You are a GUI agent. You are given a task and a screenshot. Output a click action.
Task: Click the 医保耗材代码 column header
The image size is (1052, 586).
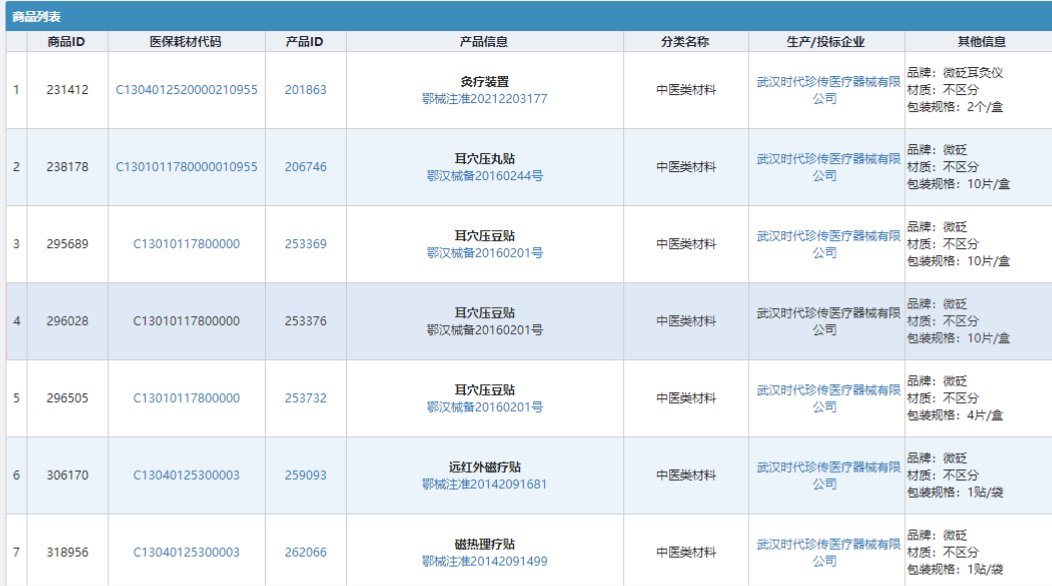coord(185,42)
